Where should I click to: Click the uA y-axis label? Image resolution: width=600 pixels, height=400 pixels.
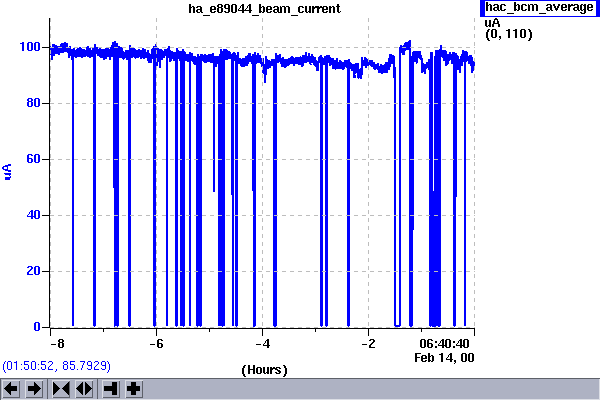(x=9, y=173)
